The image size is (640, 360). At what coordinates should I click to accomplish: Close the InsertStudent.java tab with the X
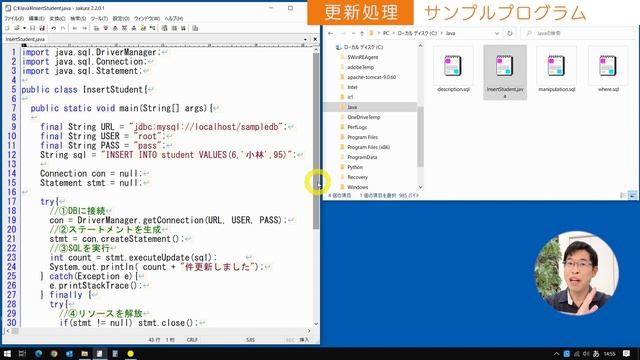click(x=315, y=39)
